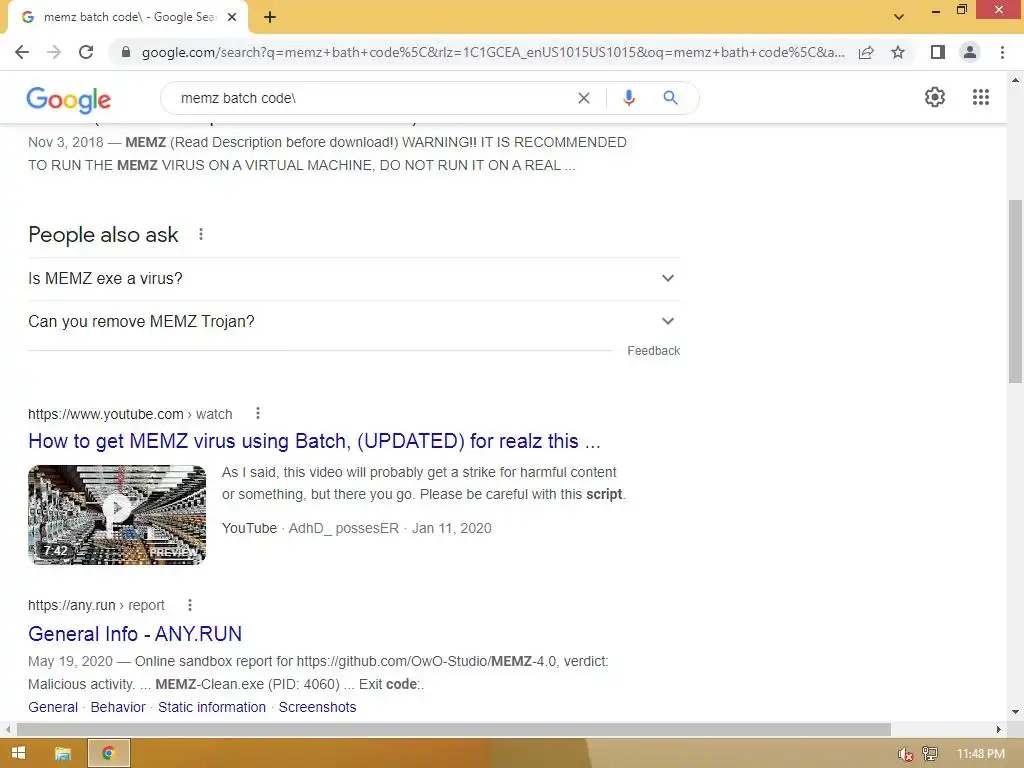Open the Windows Start menu
The height and width of the screenshot is (768, 1024).
click(x=18, y=754)
